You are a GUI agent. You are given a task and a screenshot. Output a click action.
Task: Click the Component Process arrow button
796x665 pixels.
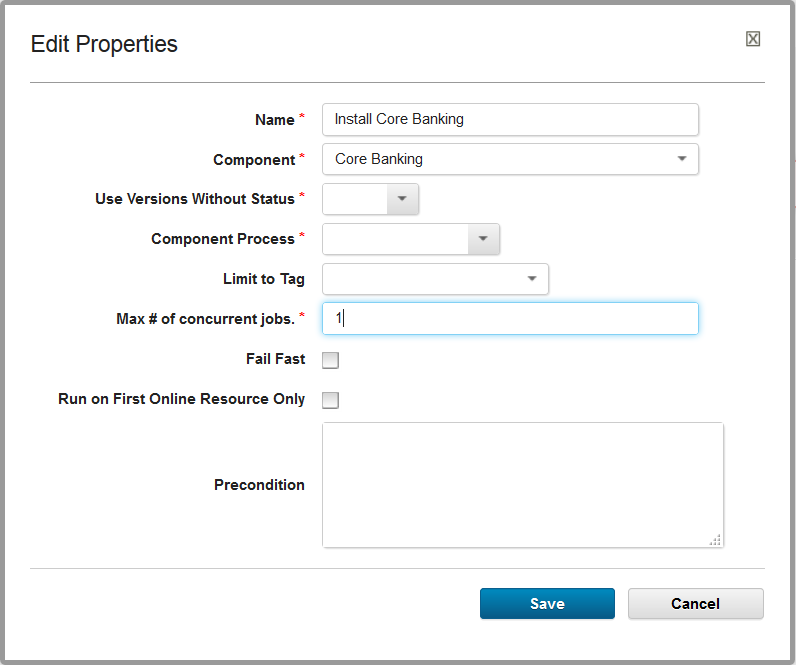click(x=483, y=239)
